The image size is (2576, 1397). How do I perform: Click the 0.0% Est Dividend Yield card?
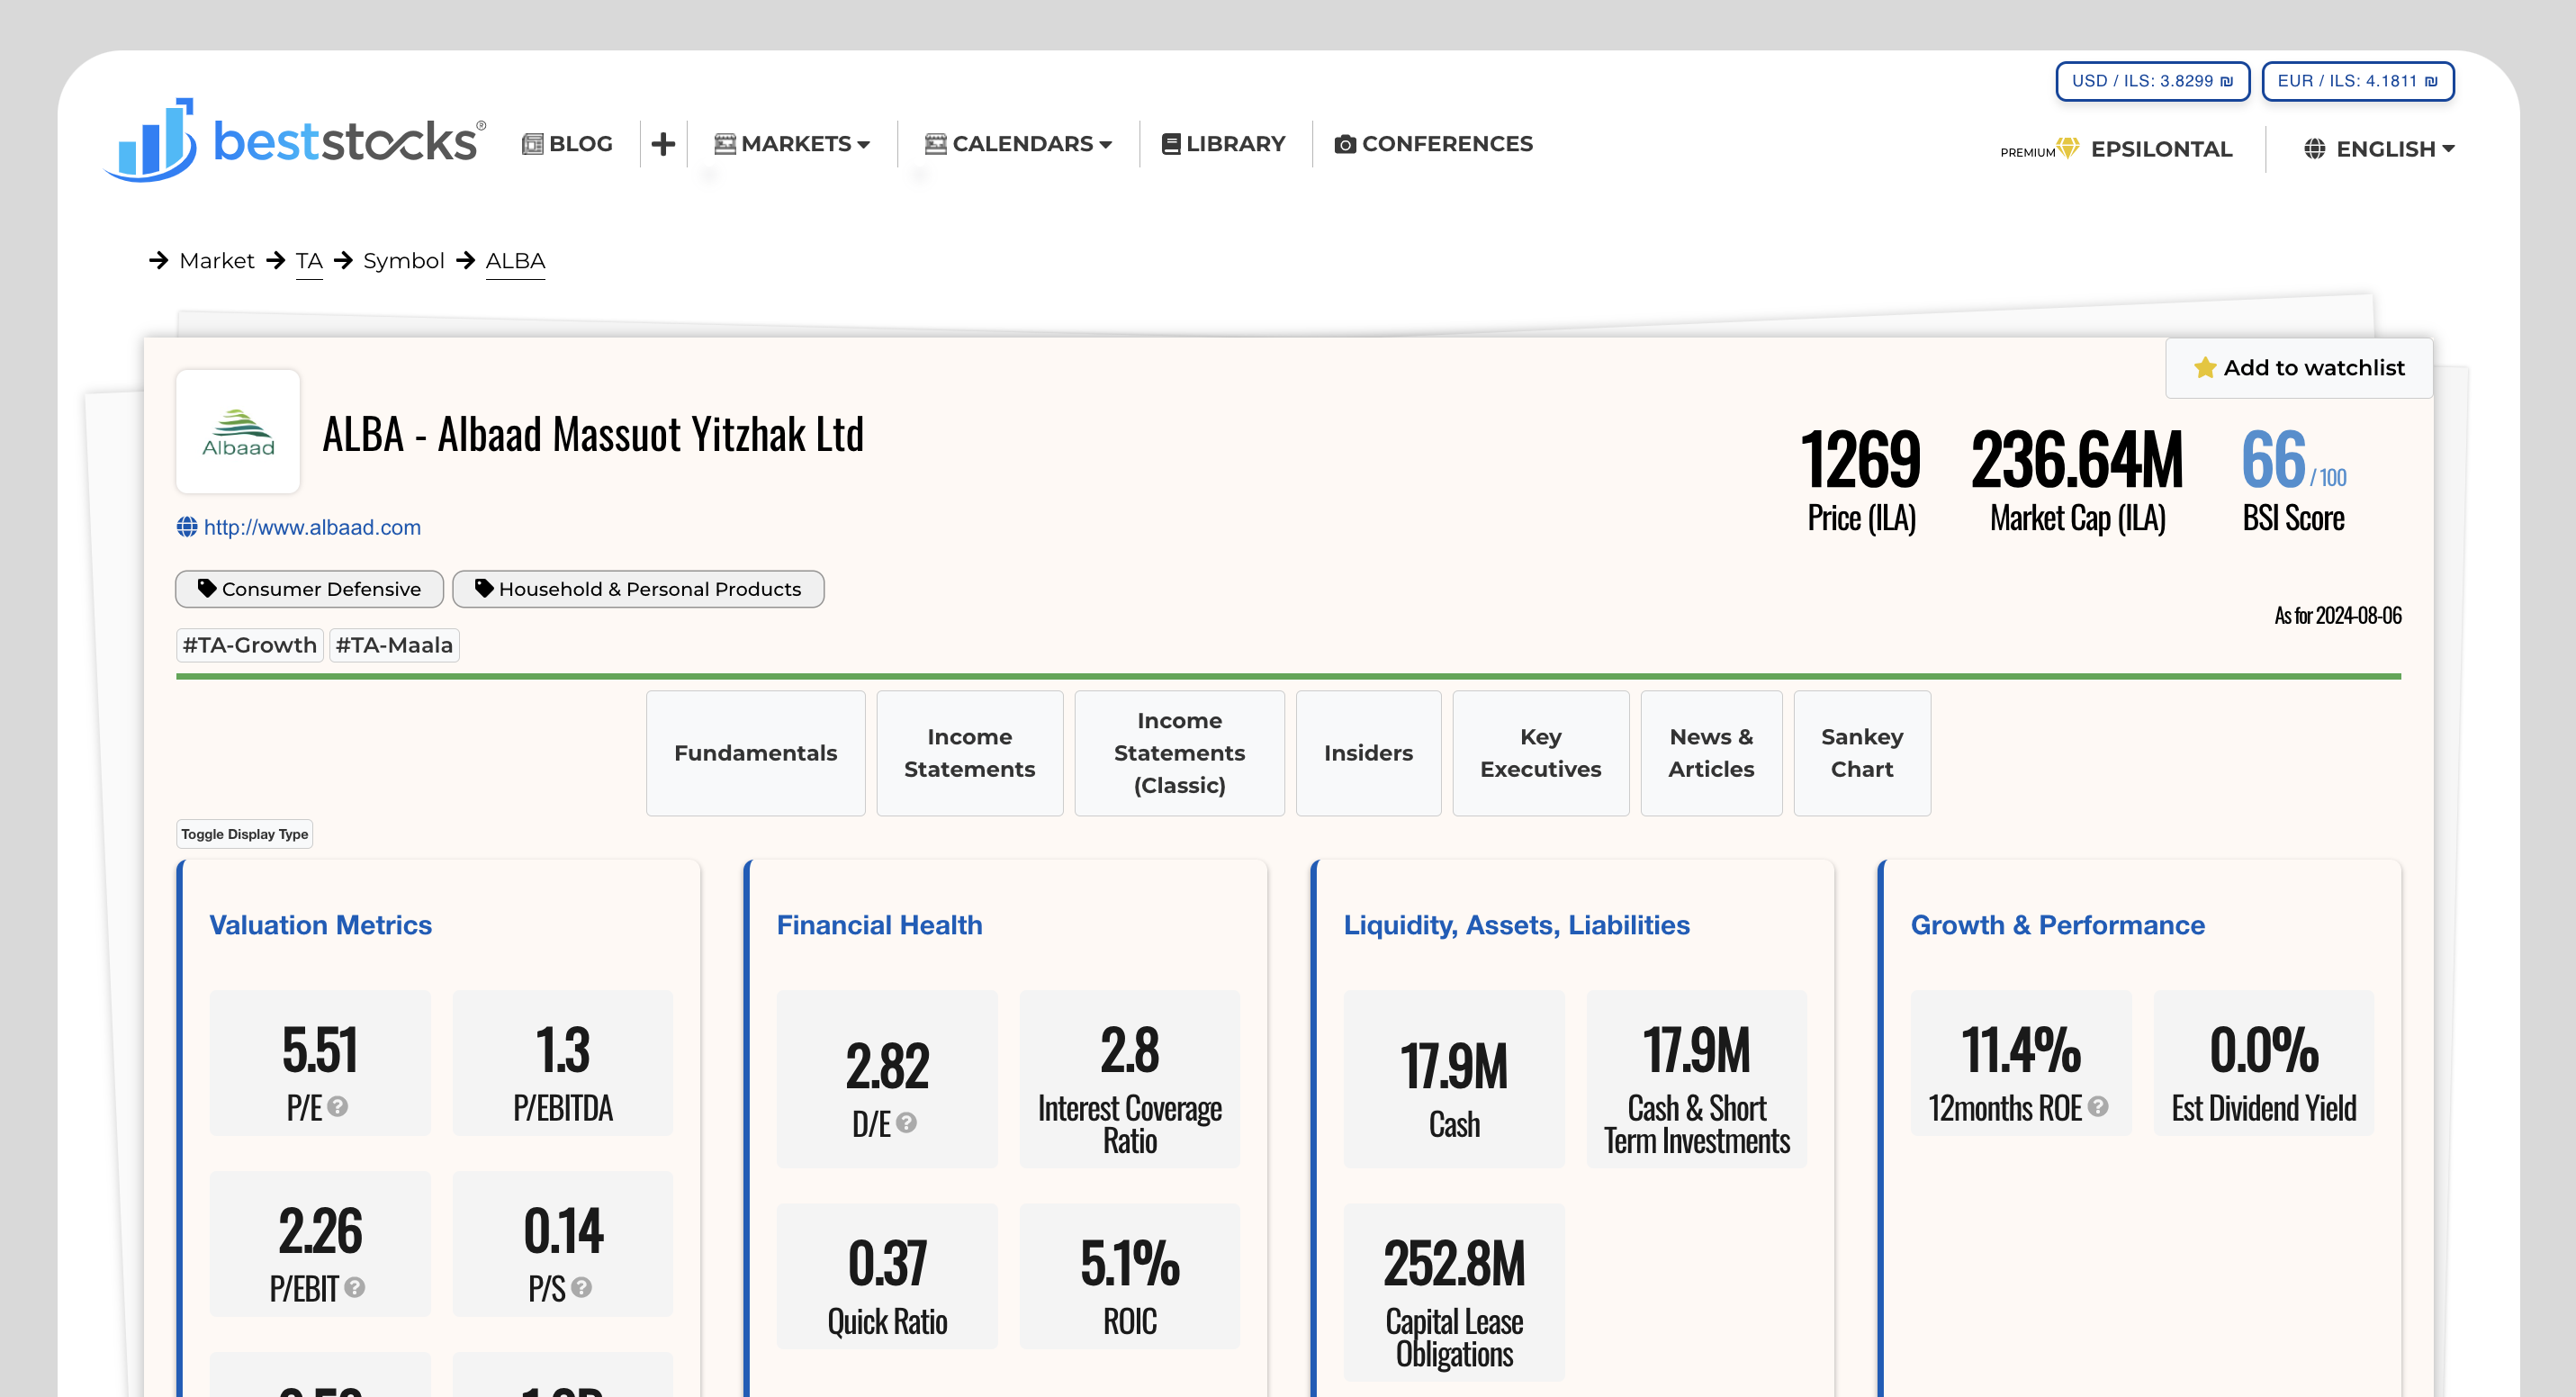(x=2264, y=1063)
